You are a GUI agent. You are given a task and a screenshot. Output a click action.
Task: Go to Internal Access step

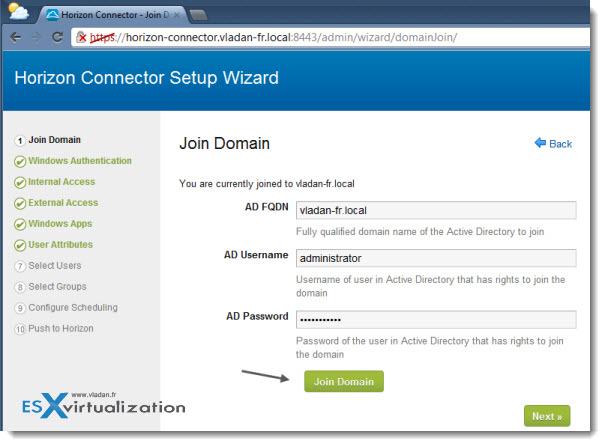click(x=61, y=181)
